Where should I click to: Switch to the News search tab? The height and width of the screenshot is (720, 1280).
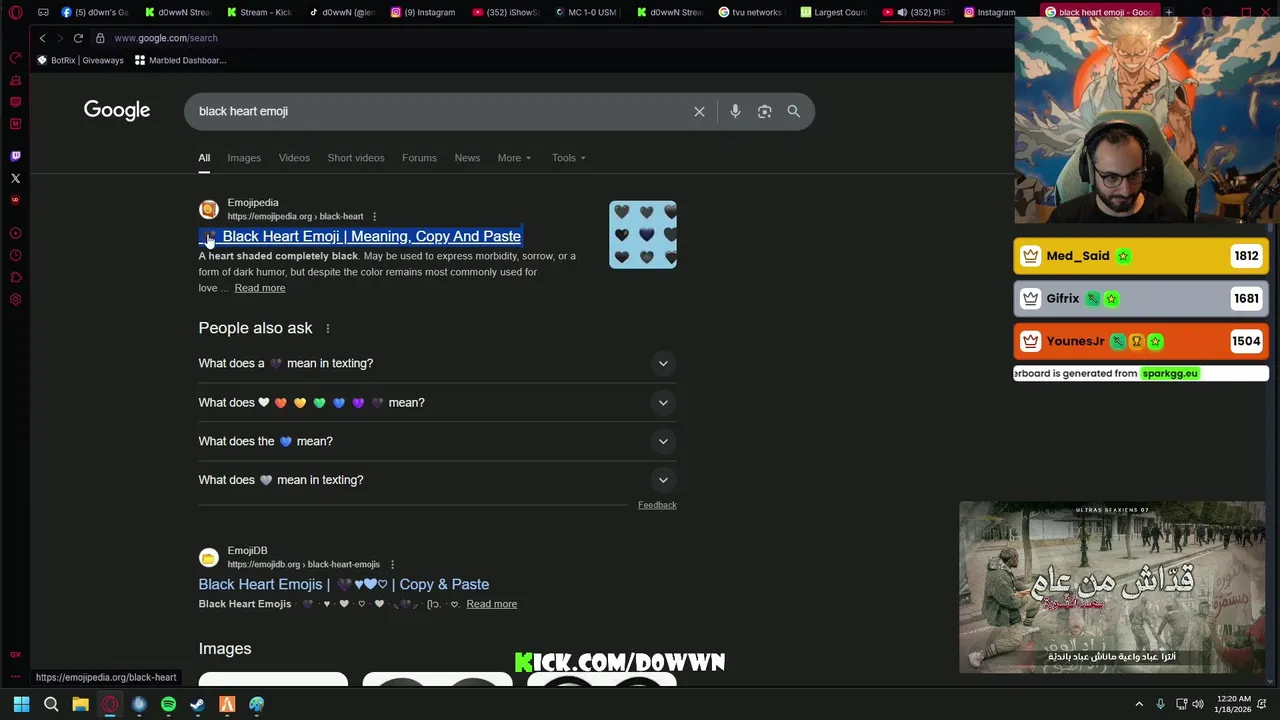(467, 158)
